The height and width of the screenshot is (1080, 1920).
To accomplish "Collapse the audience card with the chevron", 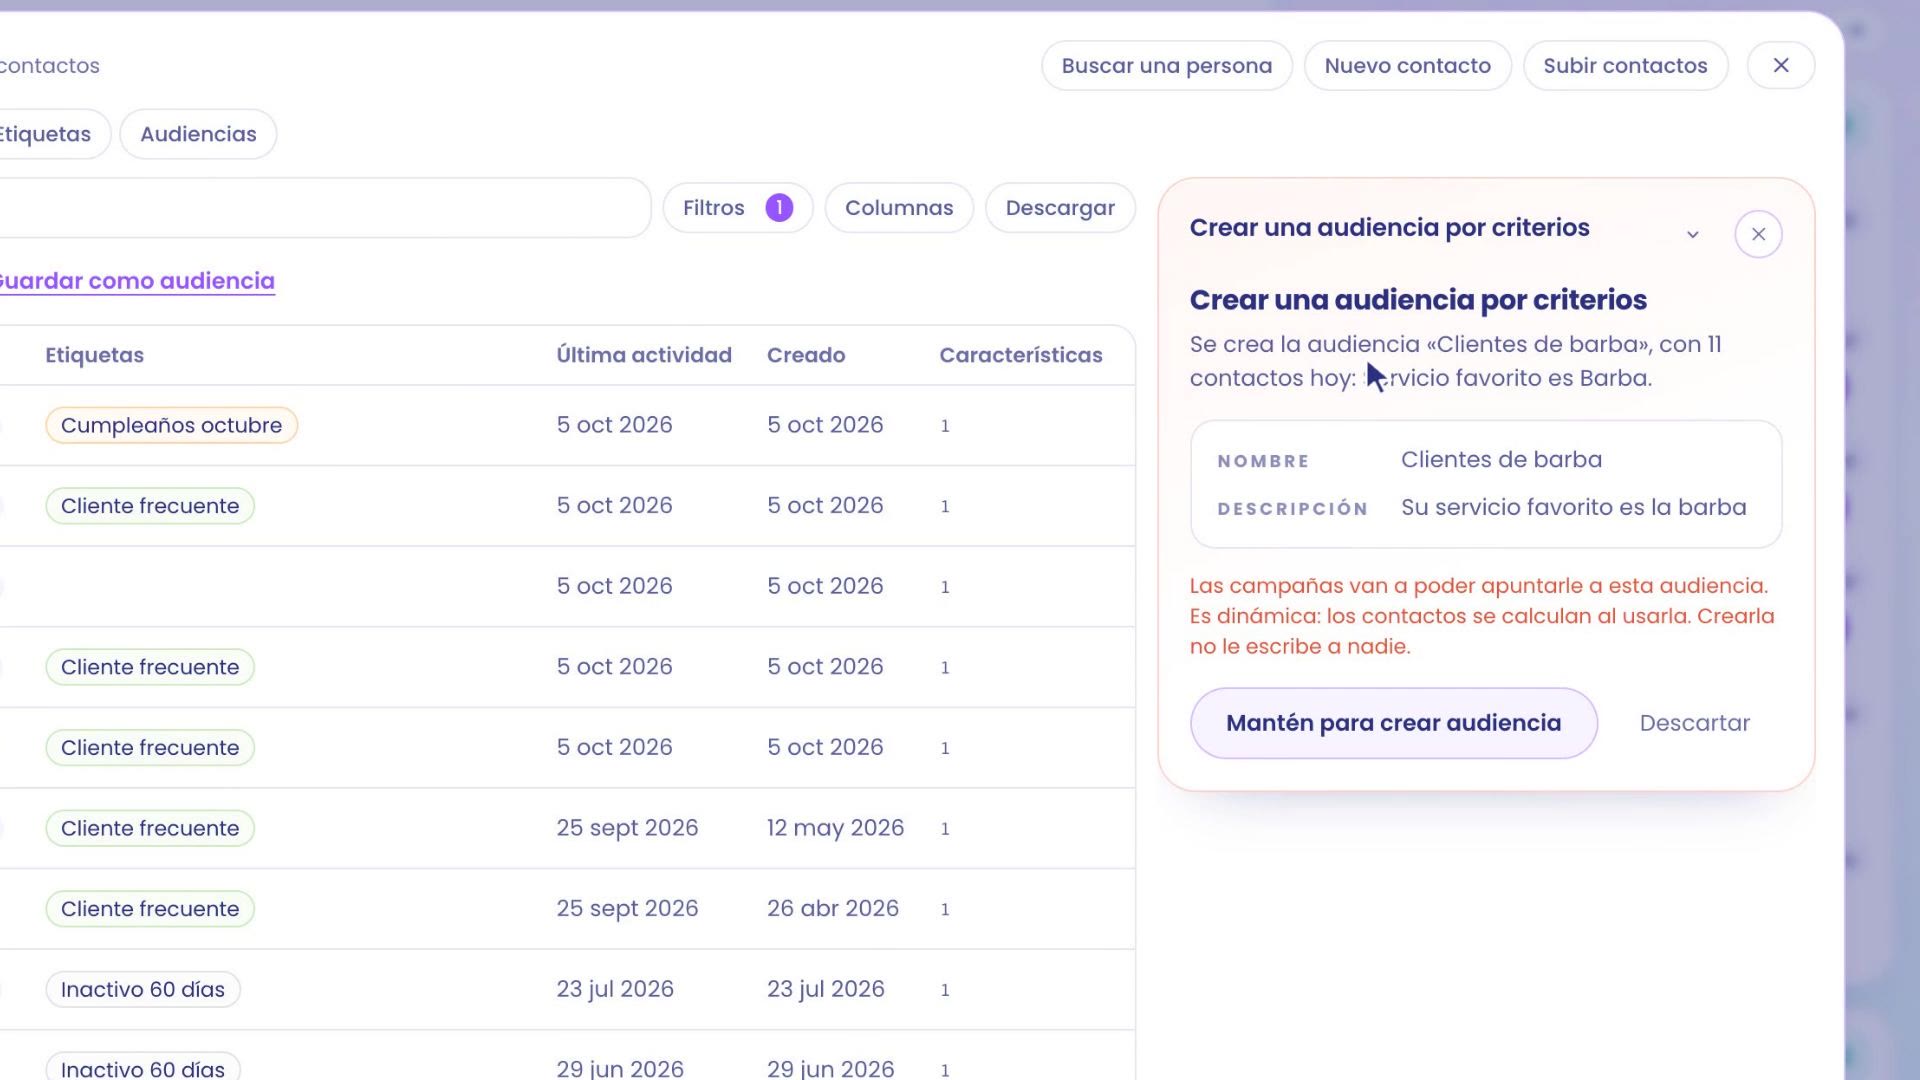I will (1692, 234).
